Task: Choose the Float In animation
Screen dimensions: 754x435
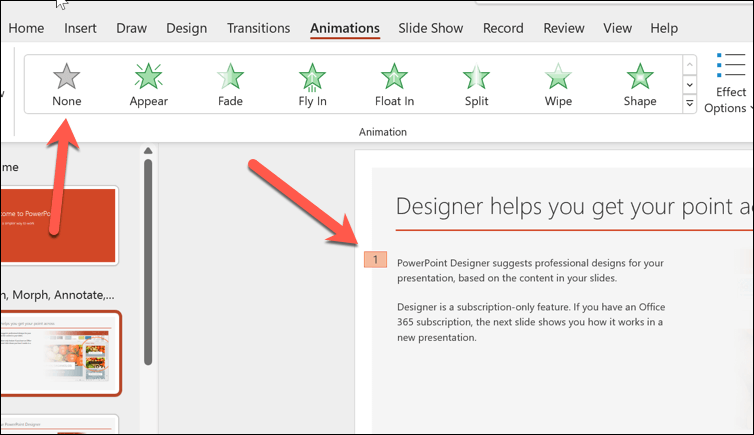Action: coord(394,85)
